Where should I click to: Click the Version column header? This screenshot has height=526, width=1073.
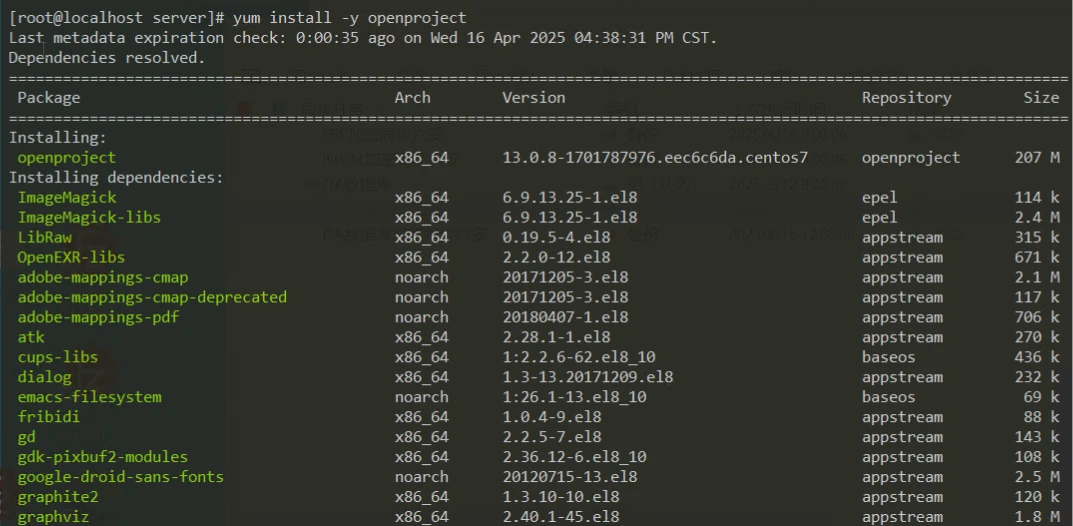(534, 98)
